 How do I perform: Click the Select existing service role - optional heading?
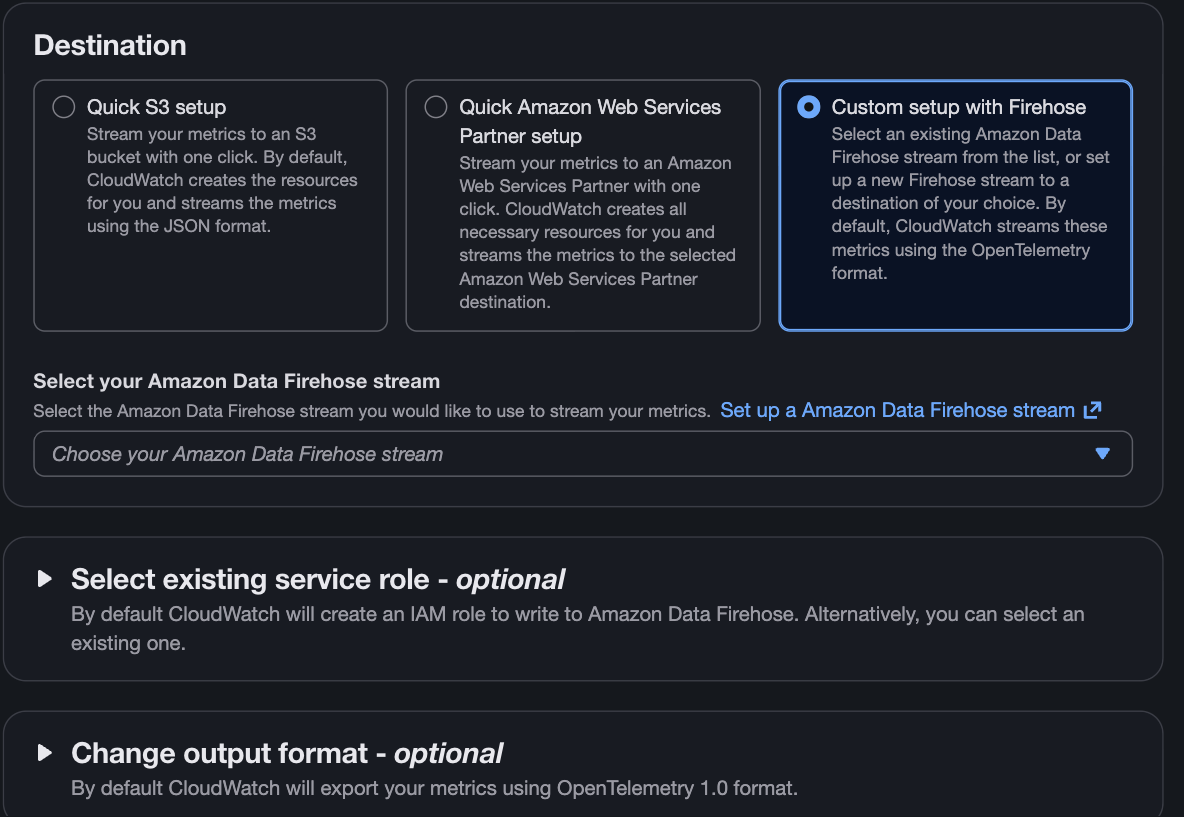click(318, 579)
